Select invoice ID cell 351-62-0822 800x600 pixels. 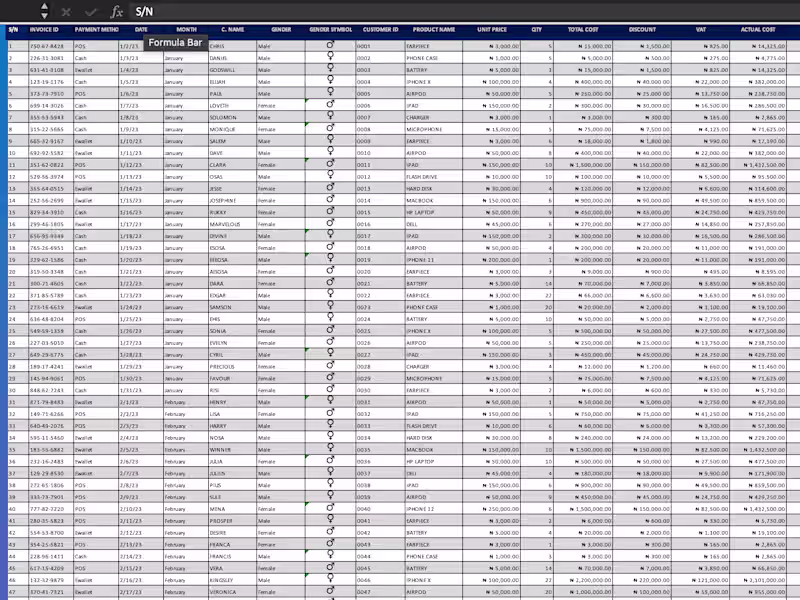click(x=51, y=165)
